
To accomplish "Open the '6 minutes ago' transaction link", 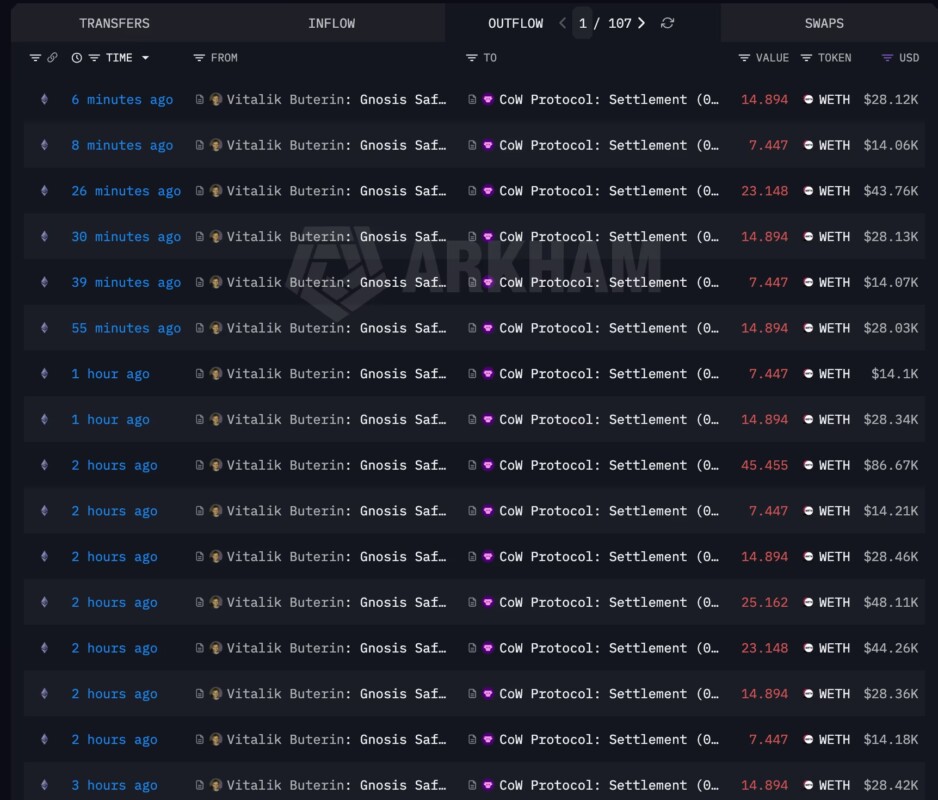I will [122, 100].
